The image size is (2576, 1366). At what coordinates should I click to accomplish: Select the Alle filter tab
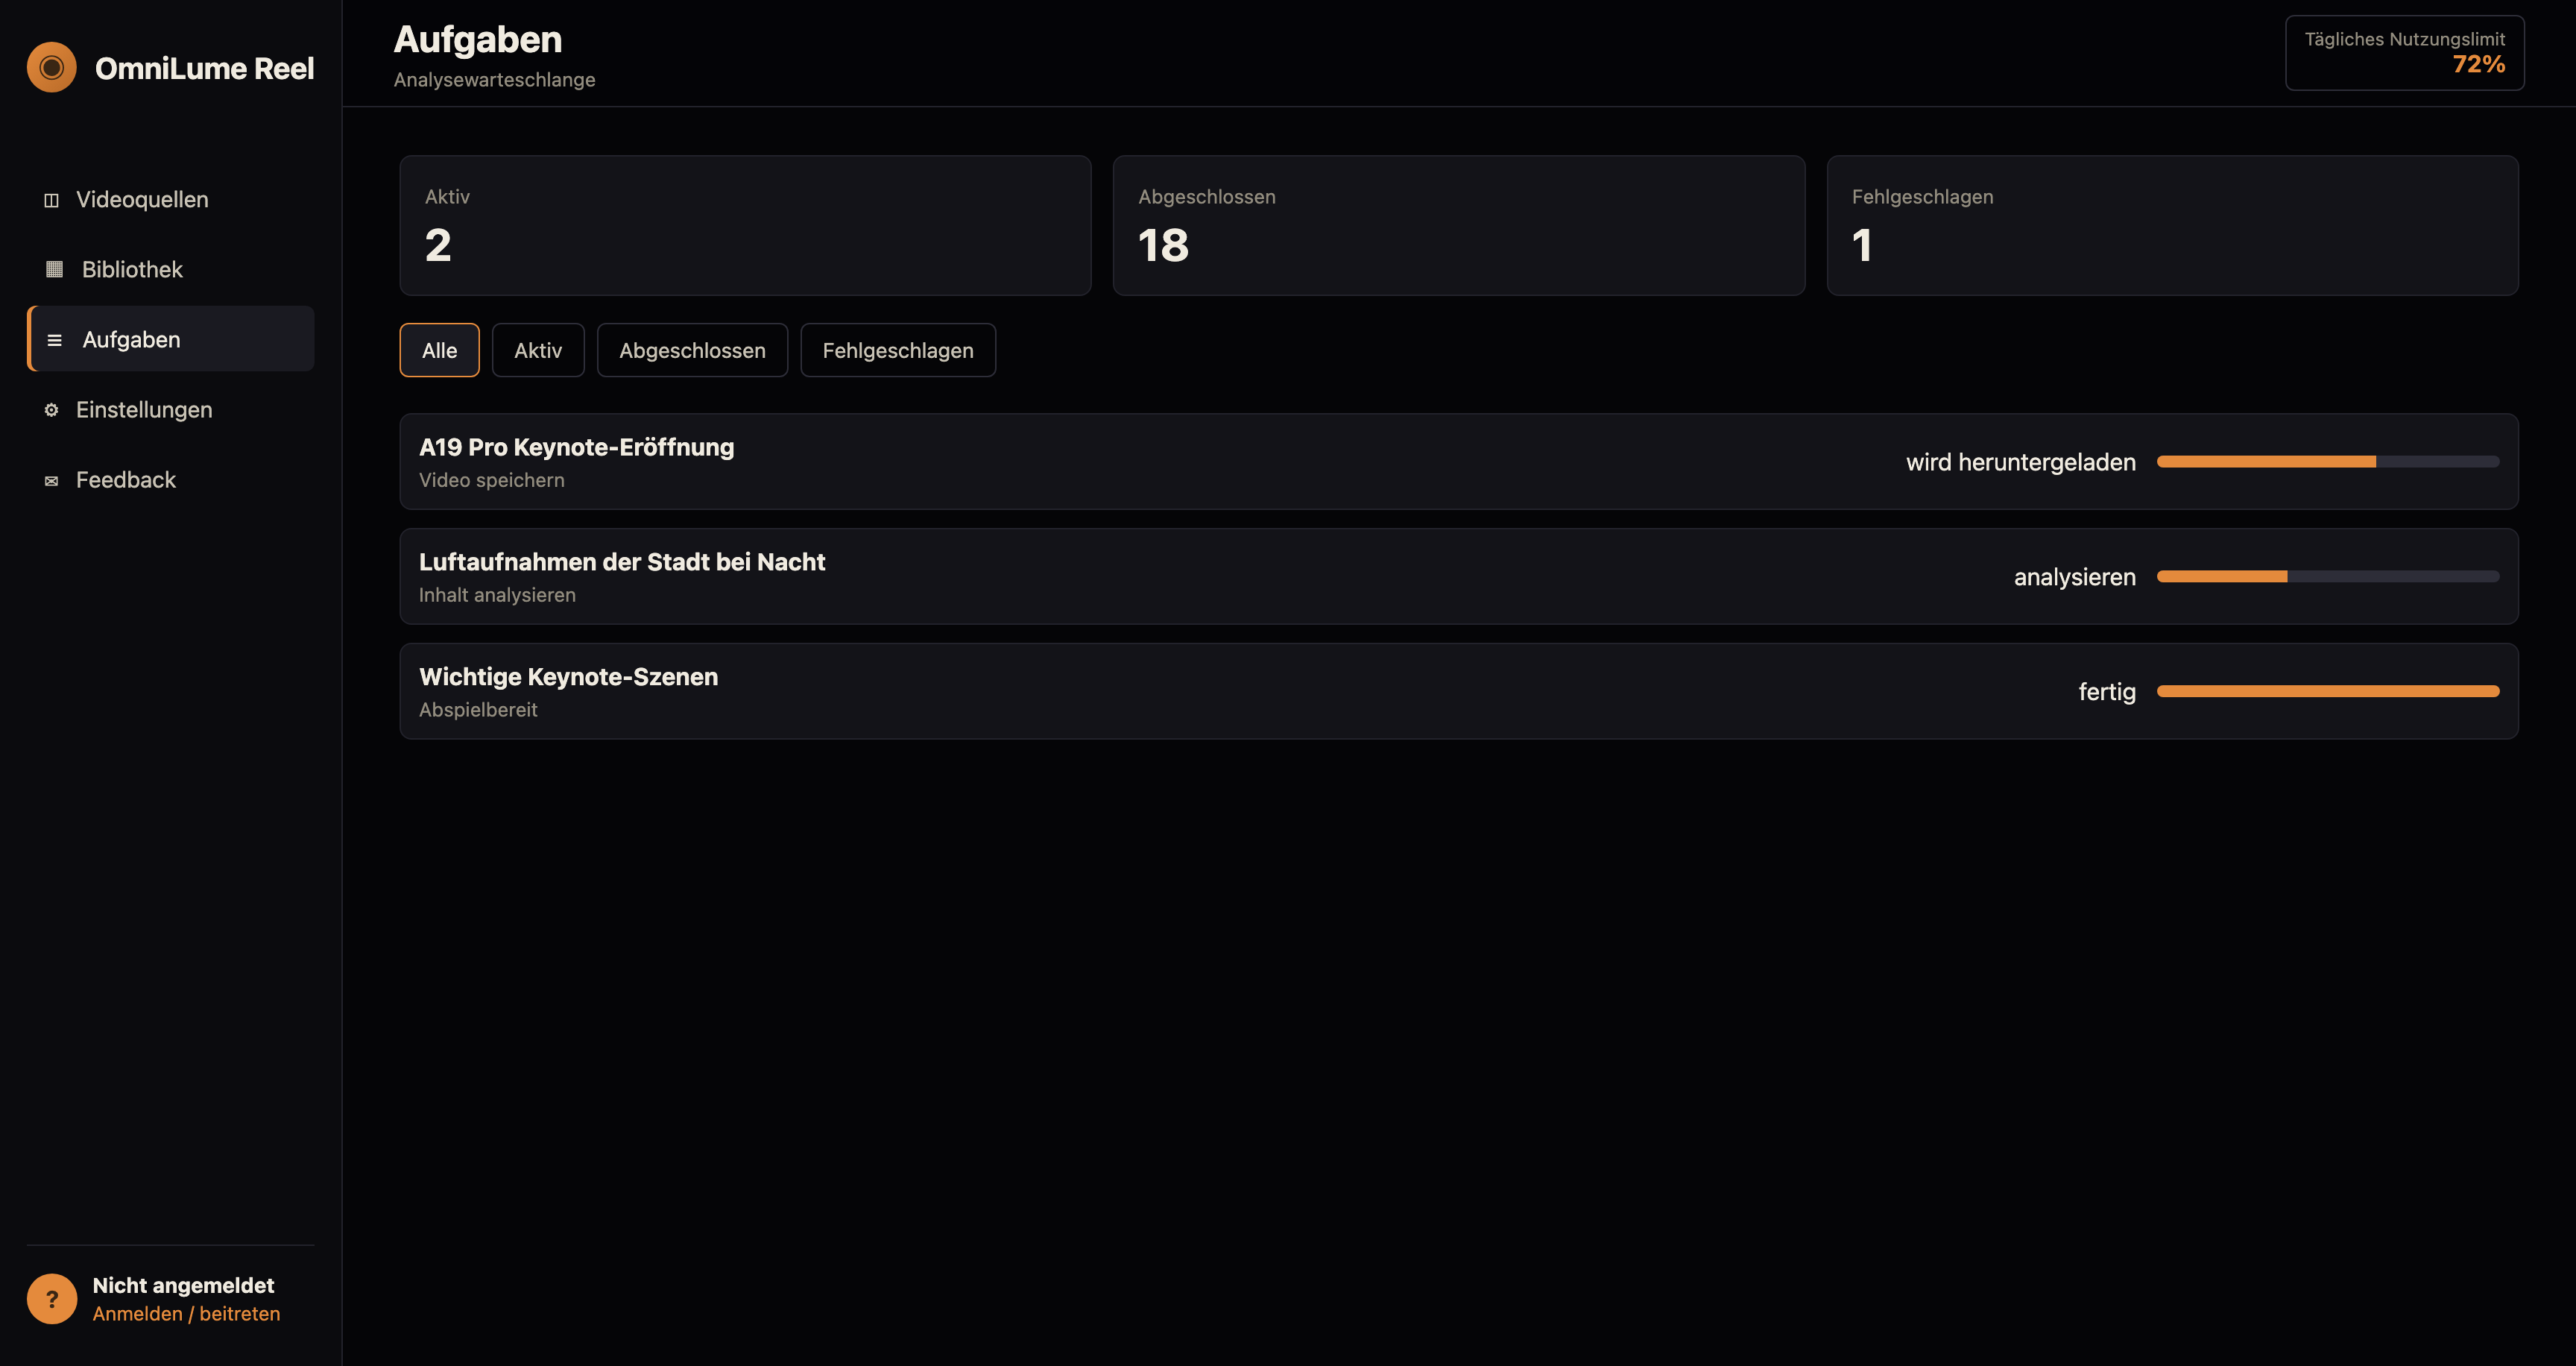coord(439,350)
